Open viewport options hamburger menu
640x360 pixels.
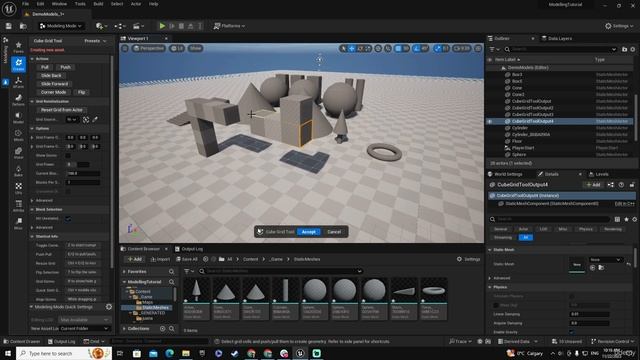coord(125,48)
